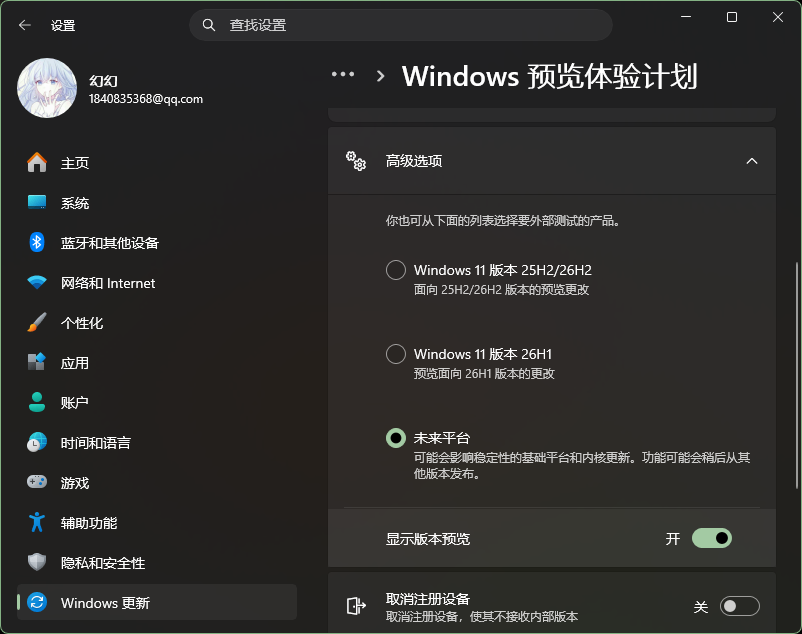Click the accessibility figure icon for 辅助功能
The image size is (802, 634).
(x=37, y=522)
